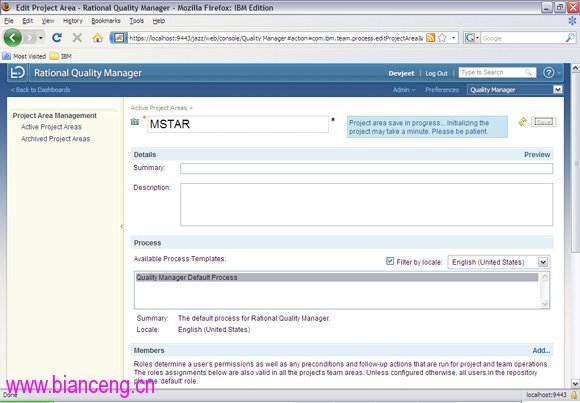Open the Most Visited bookmarks folder
Image resolution: width=580 pixels, height=403 pixels.
[x=24, y=56]
